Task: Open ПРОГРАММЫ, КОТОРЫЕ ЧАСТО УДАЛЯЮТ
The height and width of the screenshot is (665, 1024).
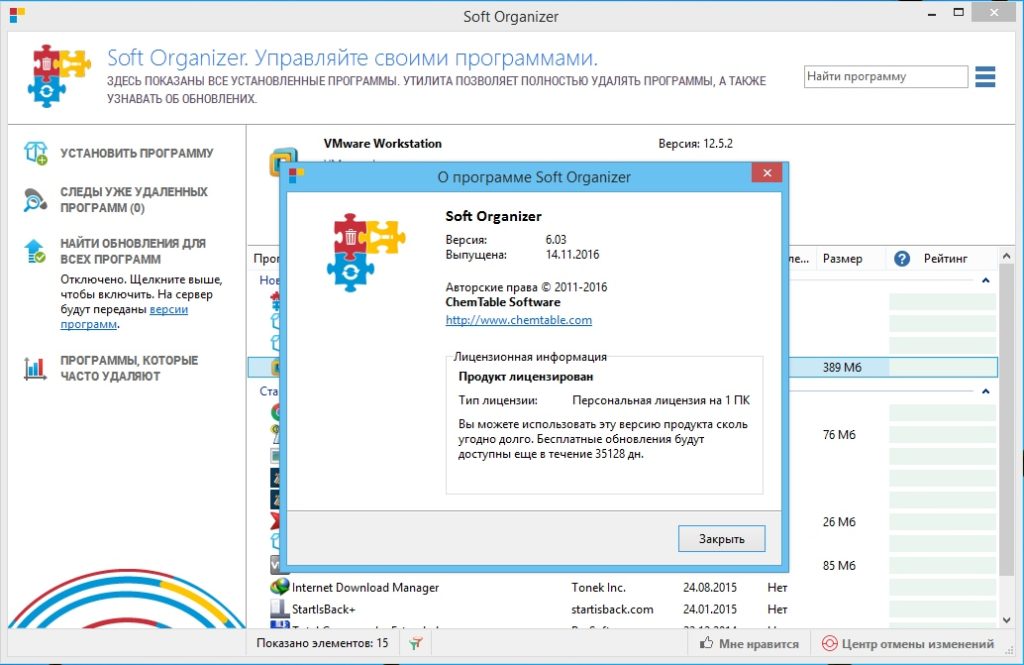Action: pyautogui.click(x=129, y=368)
